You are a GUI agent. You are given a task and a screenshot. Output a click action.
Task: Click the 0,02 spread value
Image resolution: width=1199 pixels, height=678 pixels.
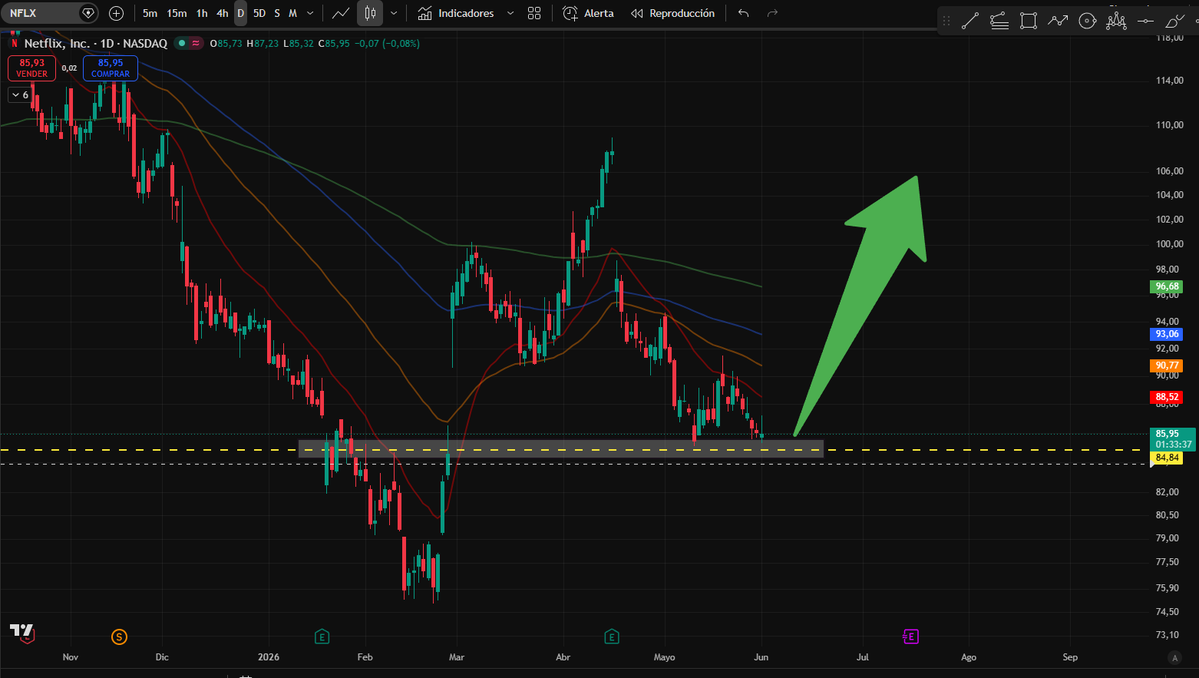pos(70,68)
